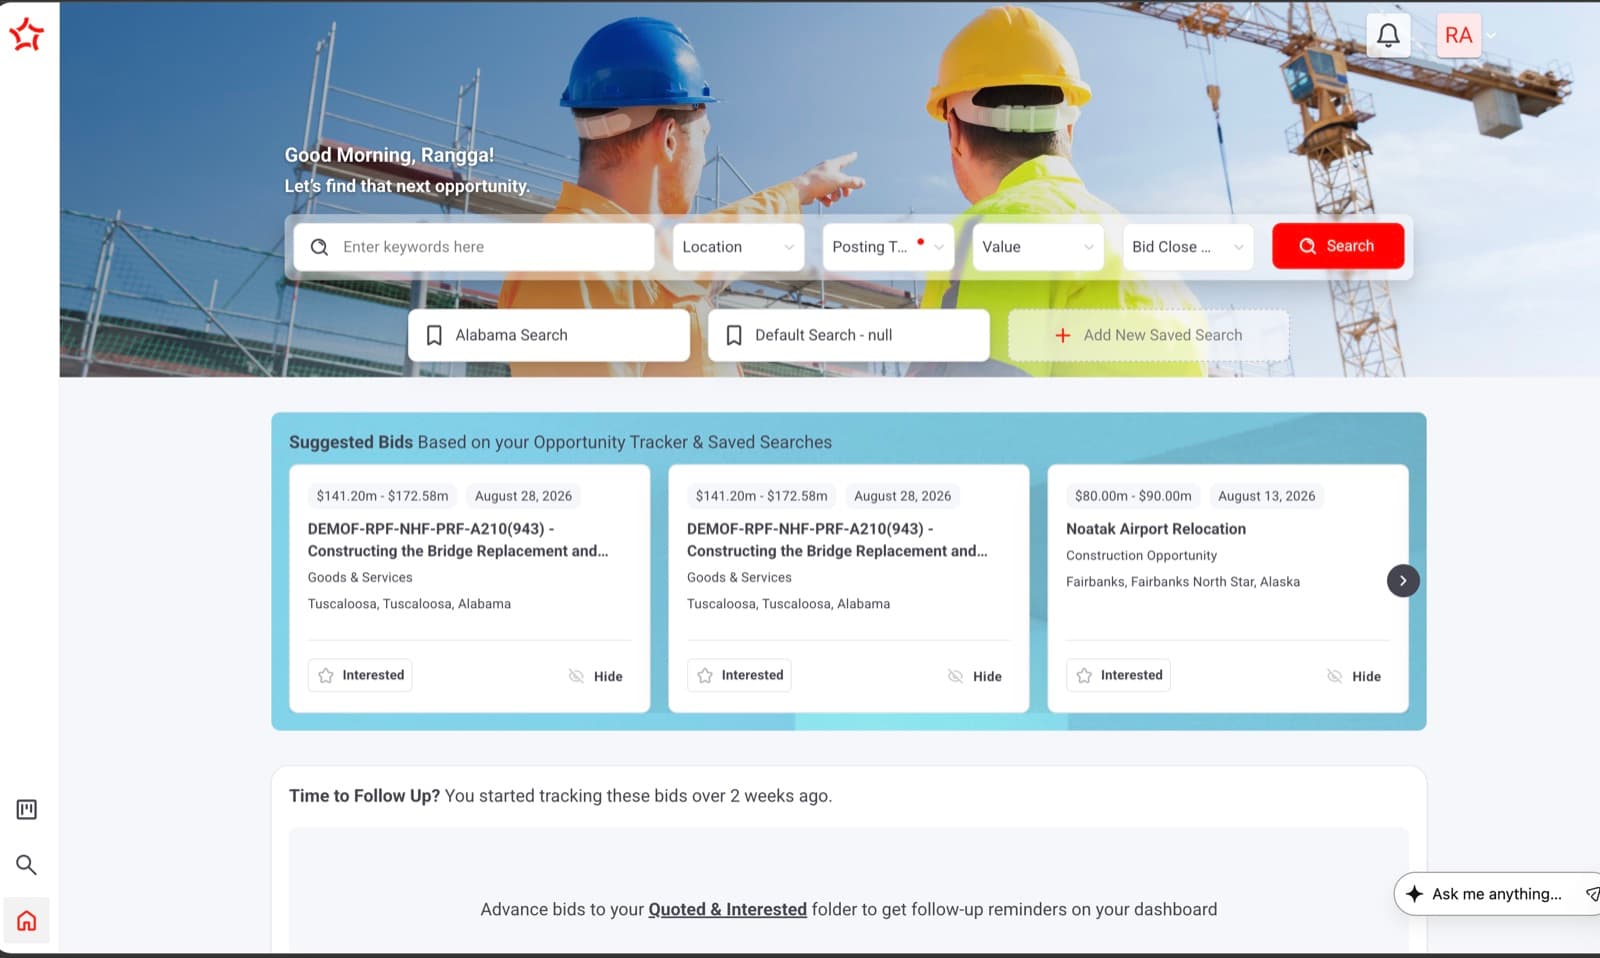Open the Quoted & Interested folder link
Screen dimensions: 1600x958
[x=727, y=909]
